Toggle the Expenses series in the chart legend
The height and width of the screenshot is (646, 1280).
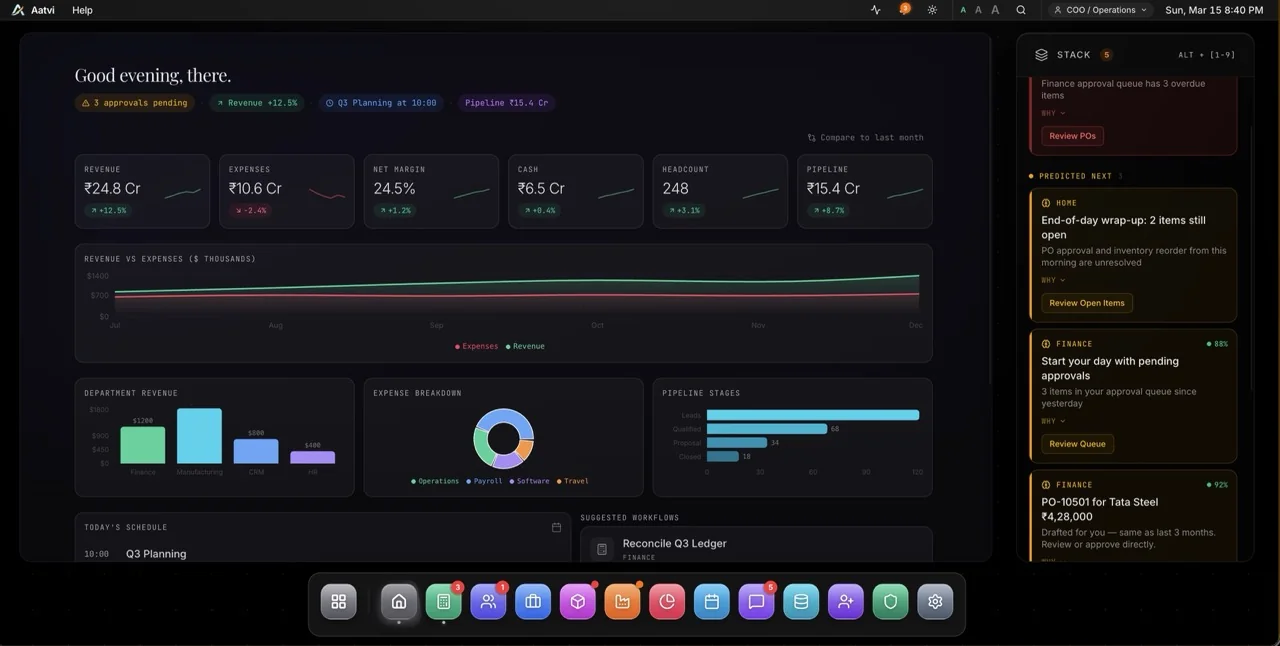[x=475, y=346]
